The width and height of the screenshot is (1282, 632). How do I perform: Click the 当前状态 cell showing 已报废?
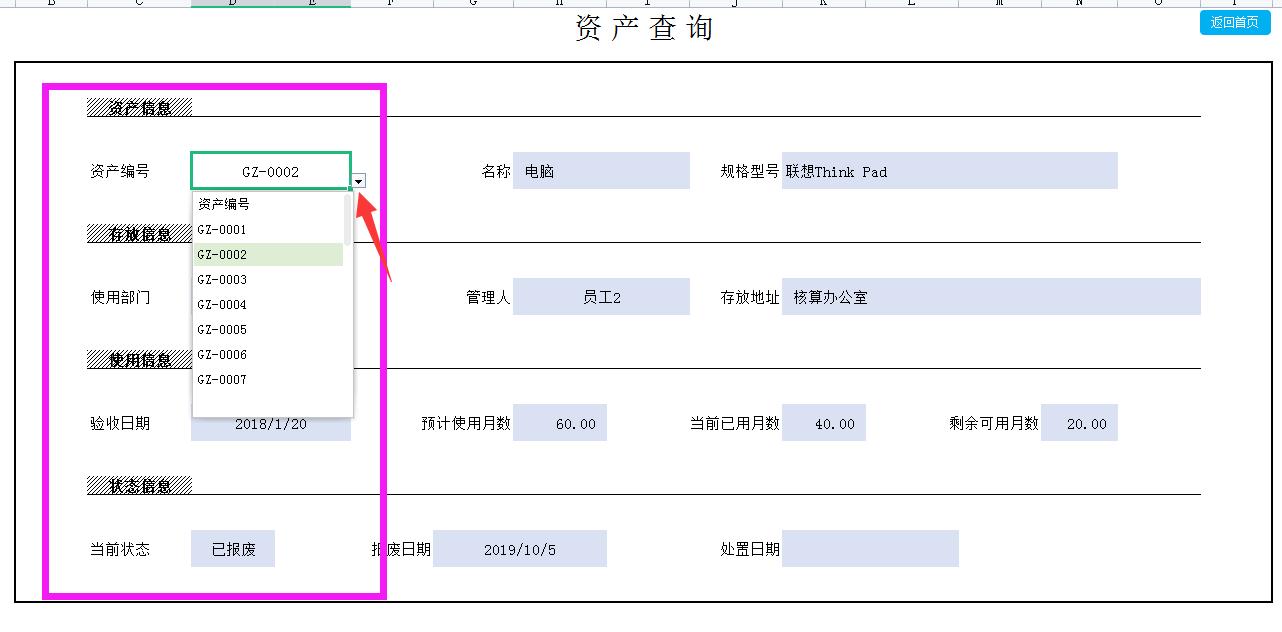(x=232, y=548)
